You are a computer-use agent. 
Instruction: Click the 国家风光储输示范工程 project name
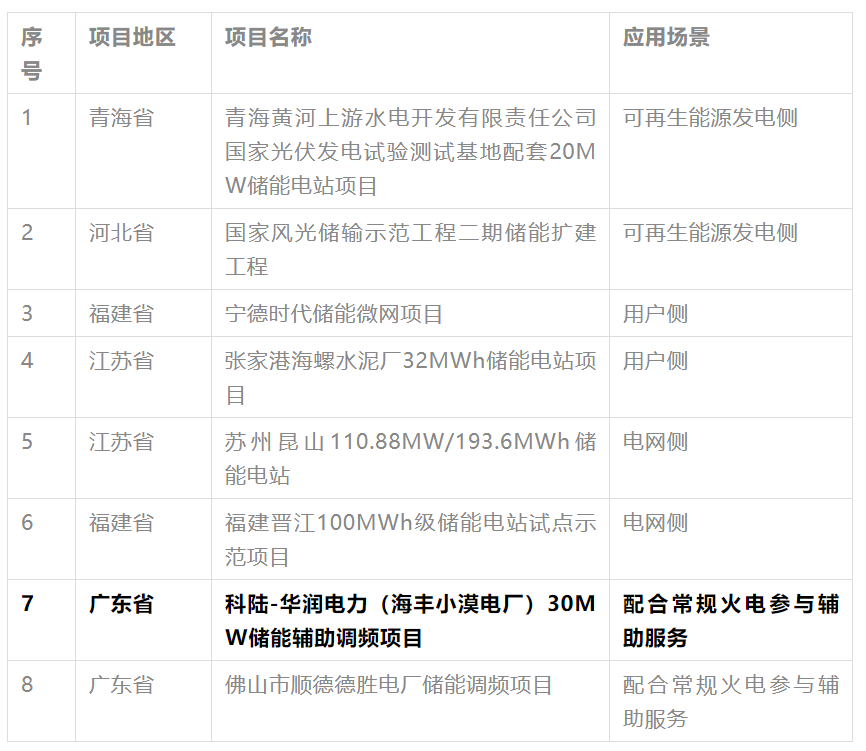coord(410,249)
